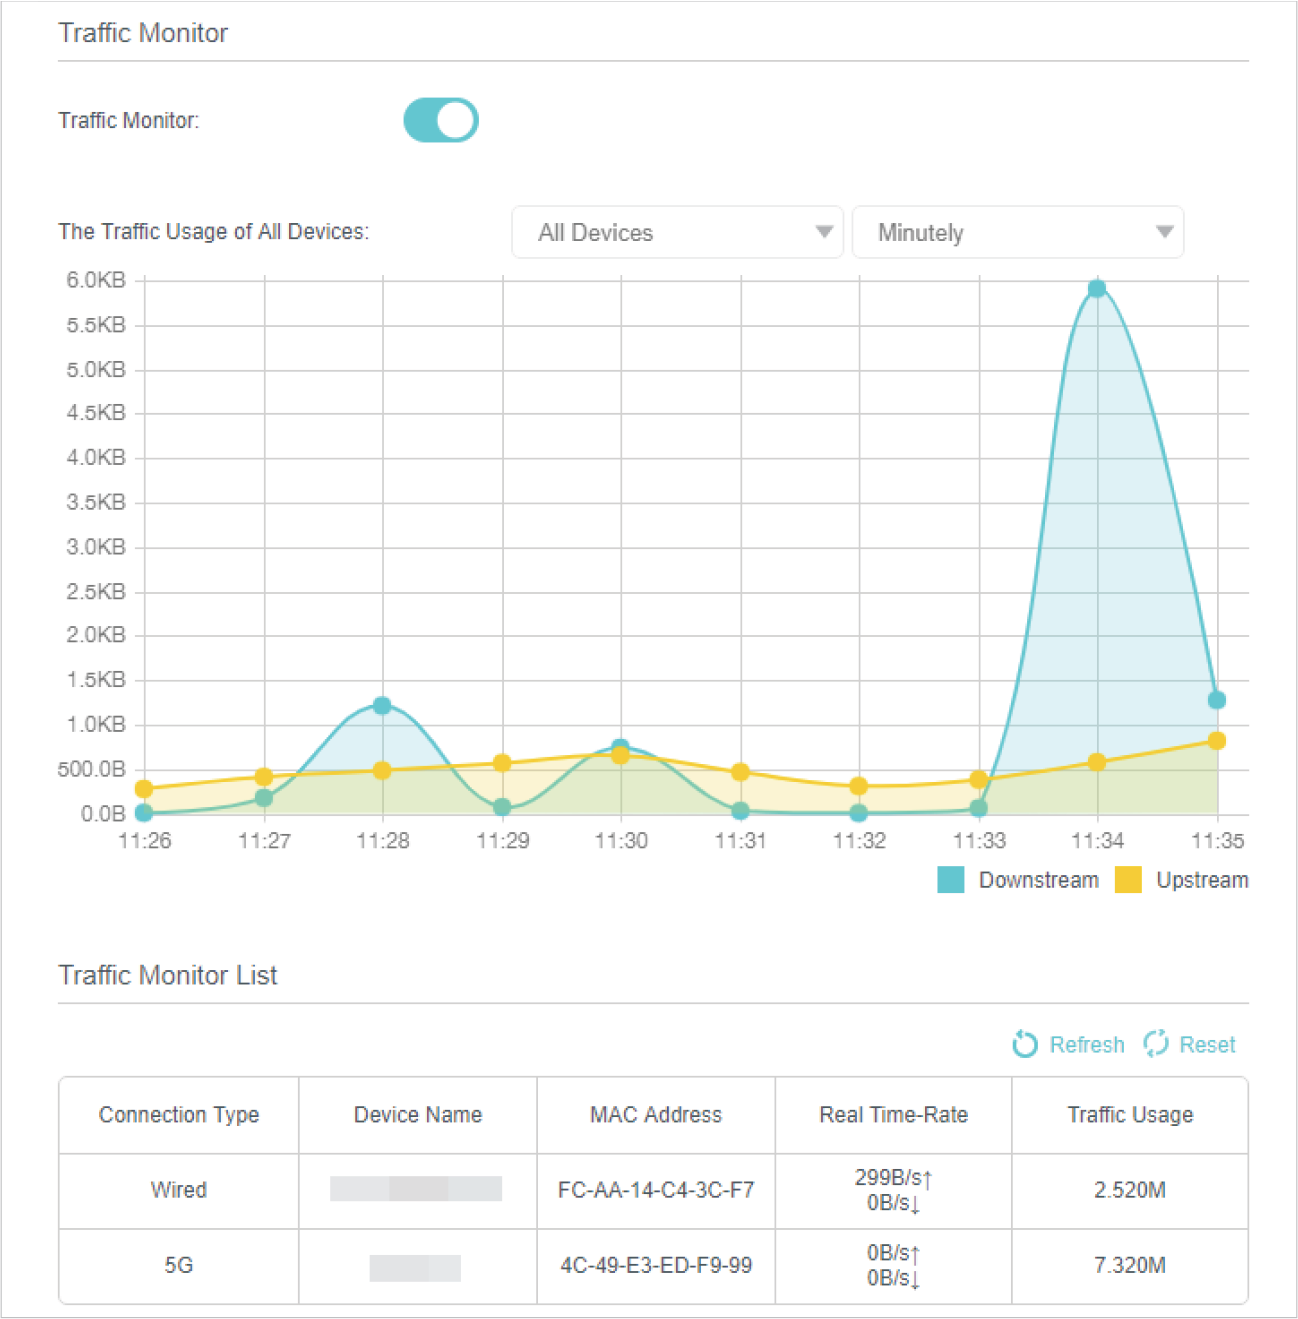Click the All Devices dropdown arrow
Image resolution: width=1298 pixels, height=1319 pixels.
pyautogui.click(x=824, y=232)
